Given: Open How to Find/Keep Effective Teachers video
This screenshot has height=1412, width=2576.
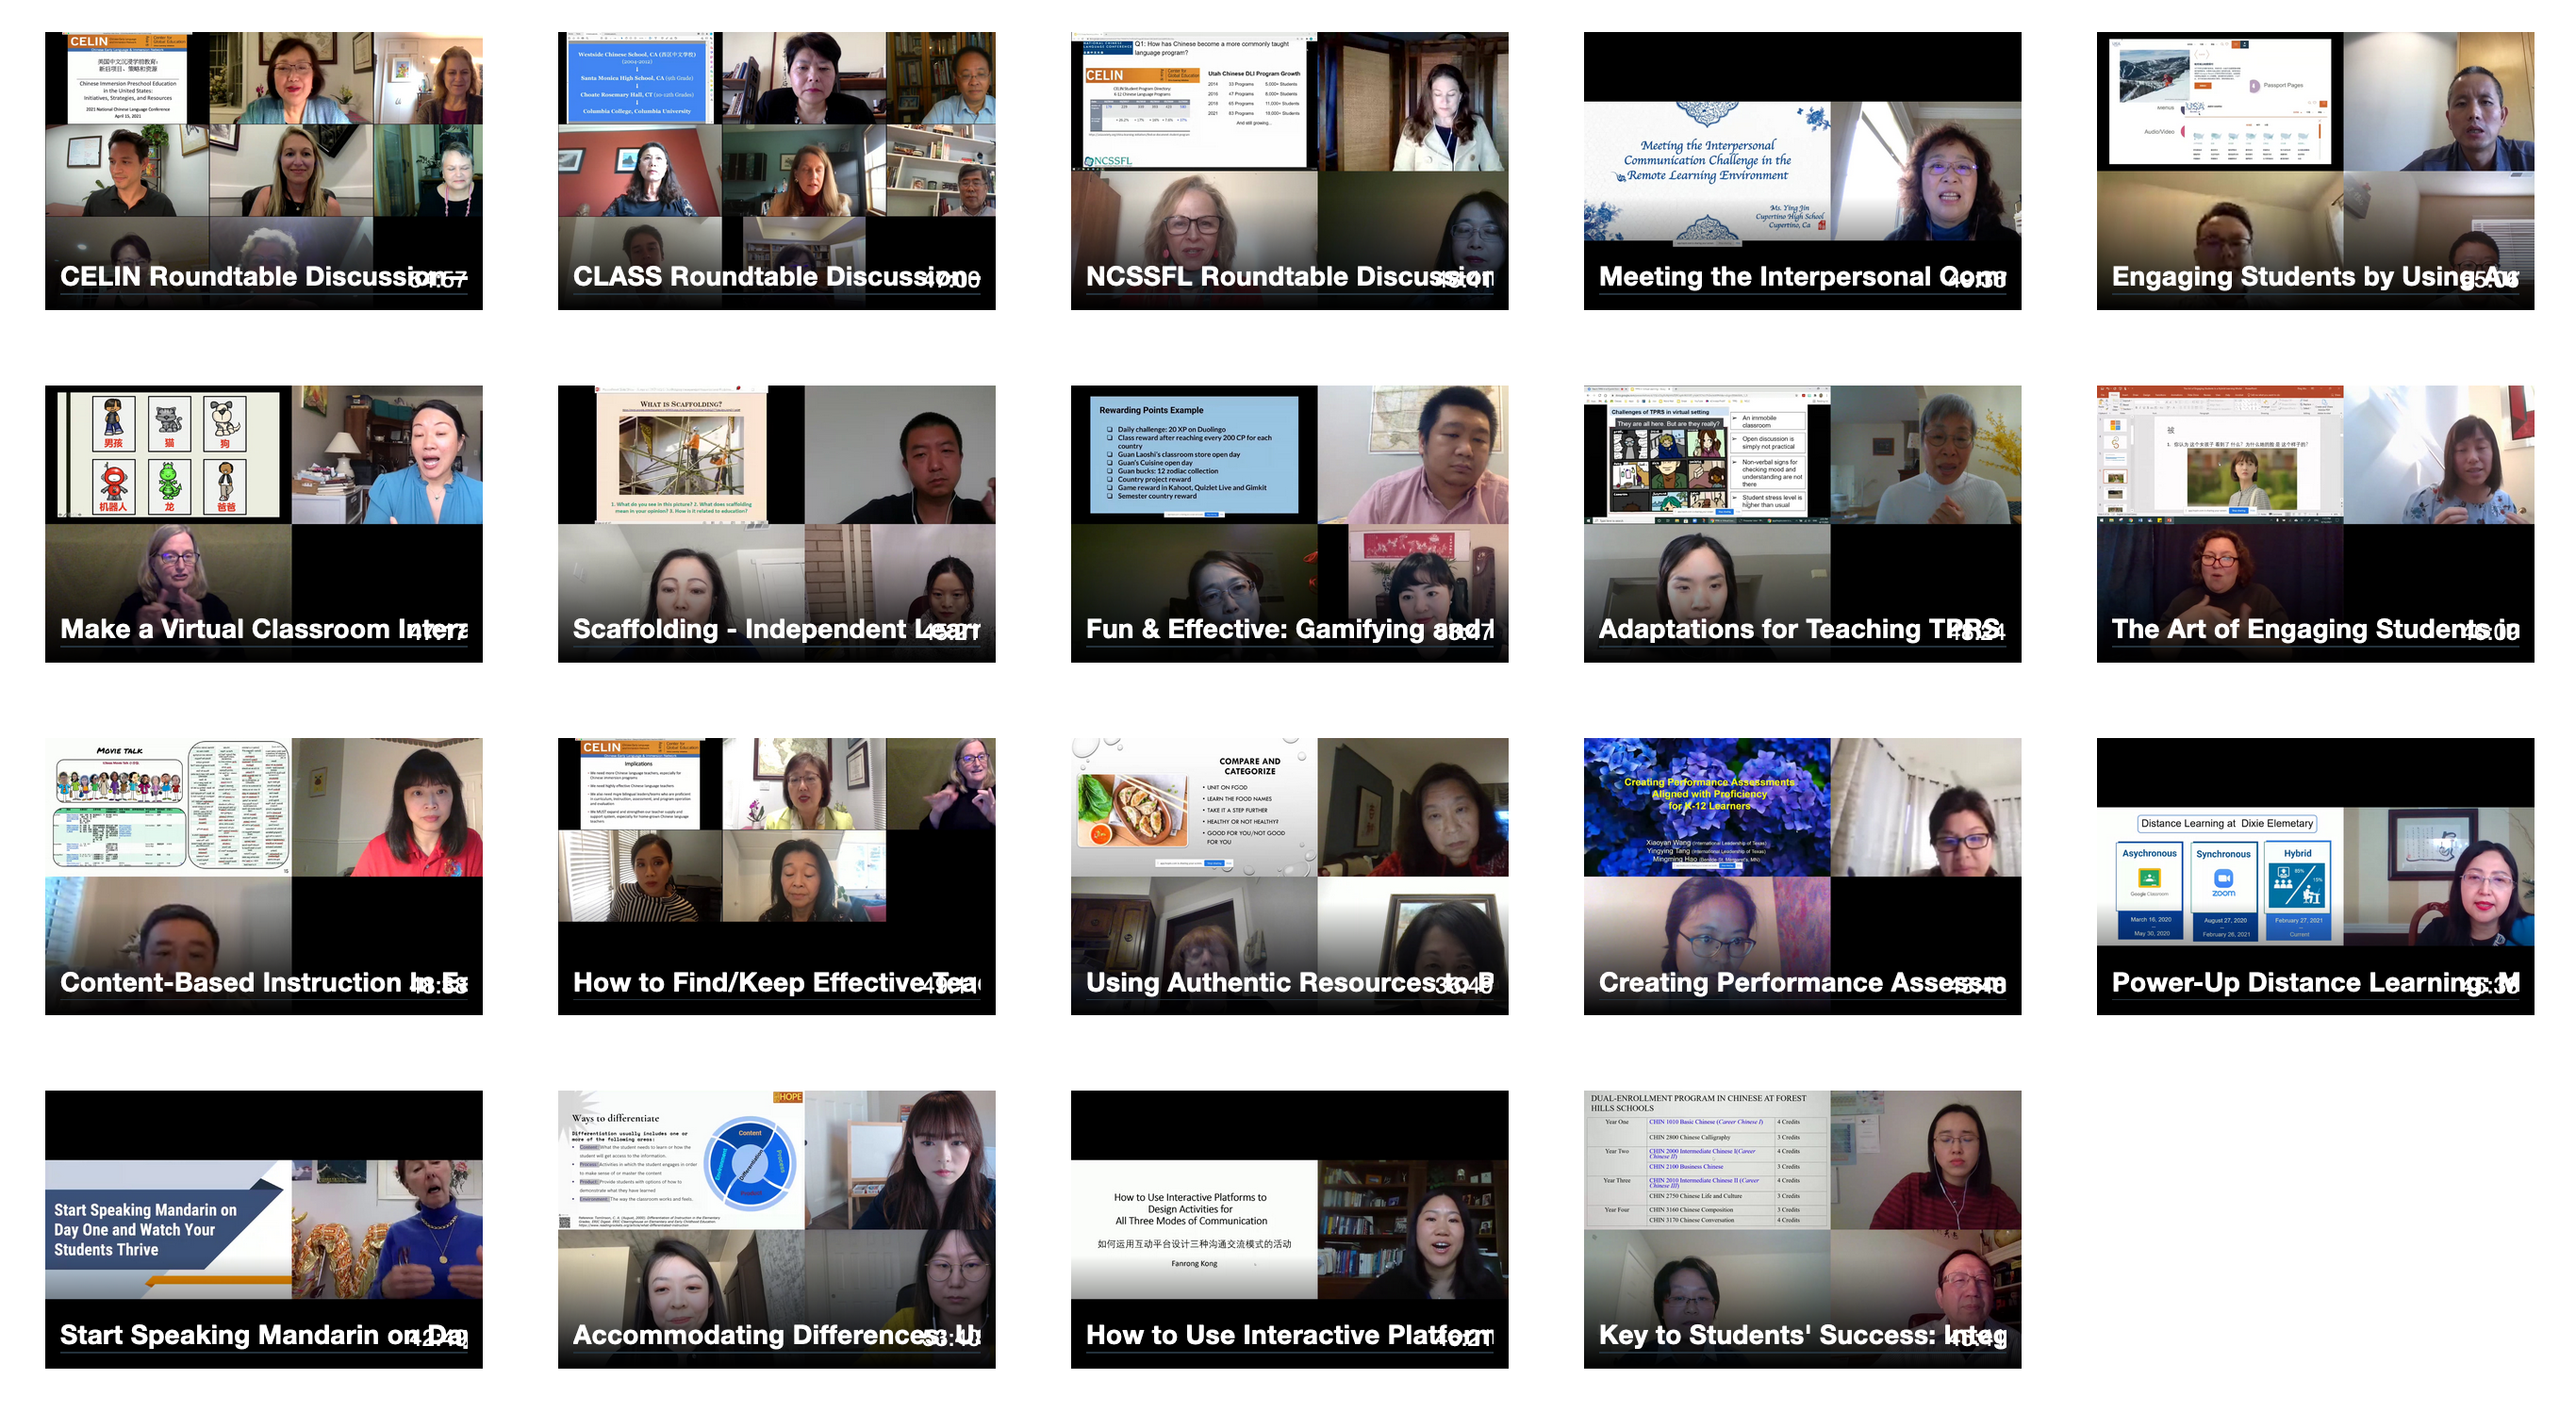Looking at the screenshot, I should tap(776, 876).
